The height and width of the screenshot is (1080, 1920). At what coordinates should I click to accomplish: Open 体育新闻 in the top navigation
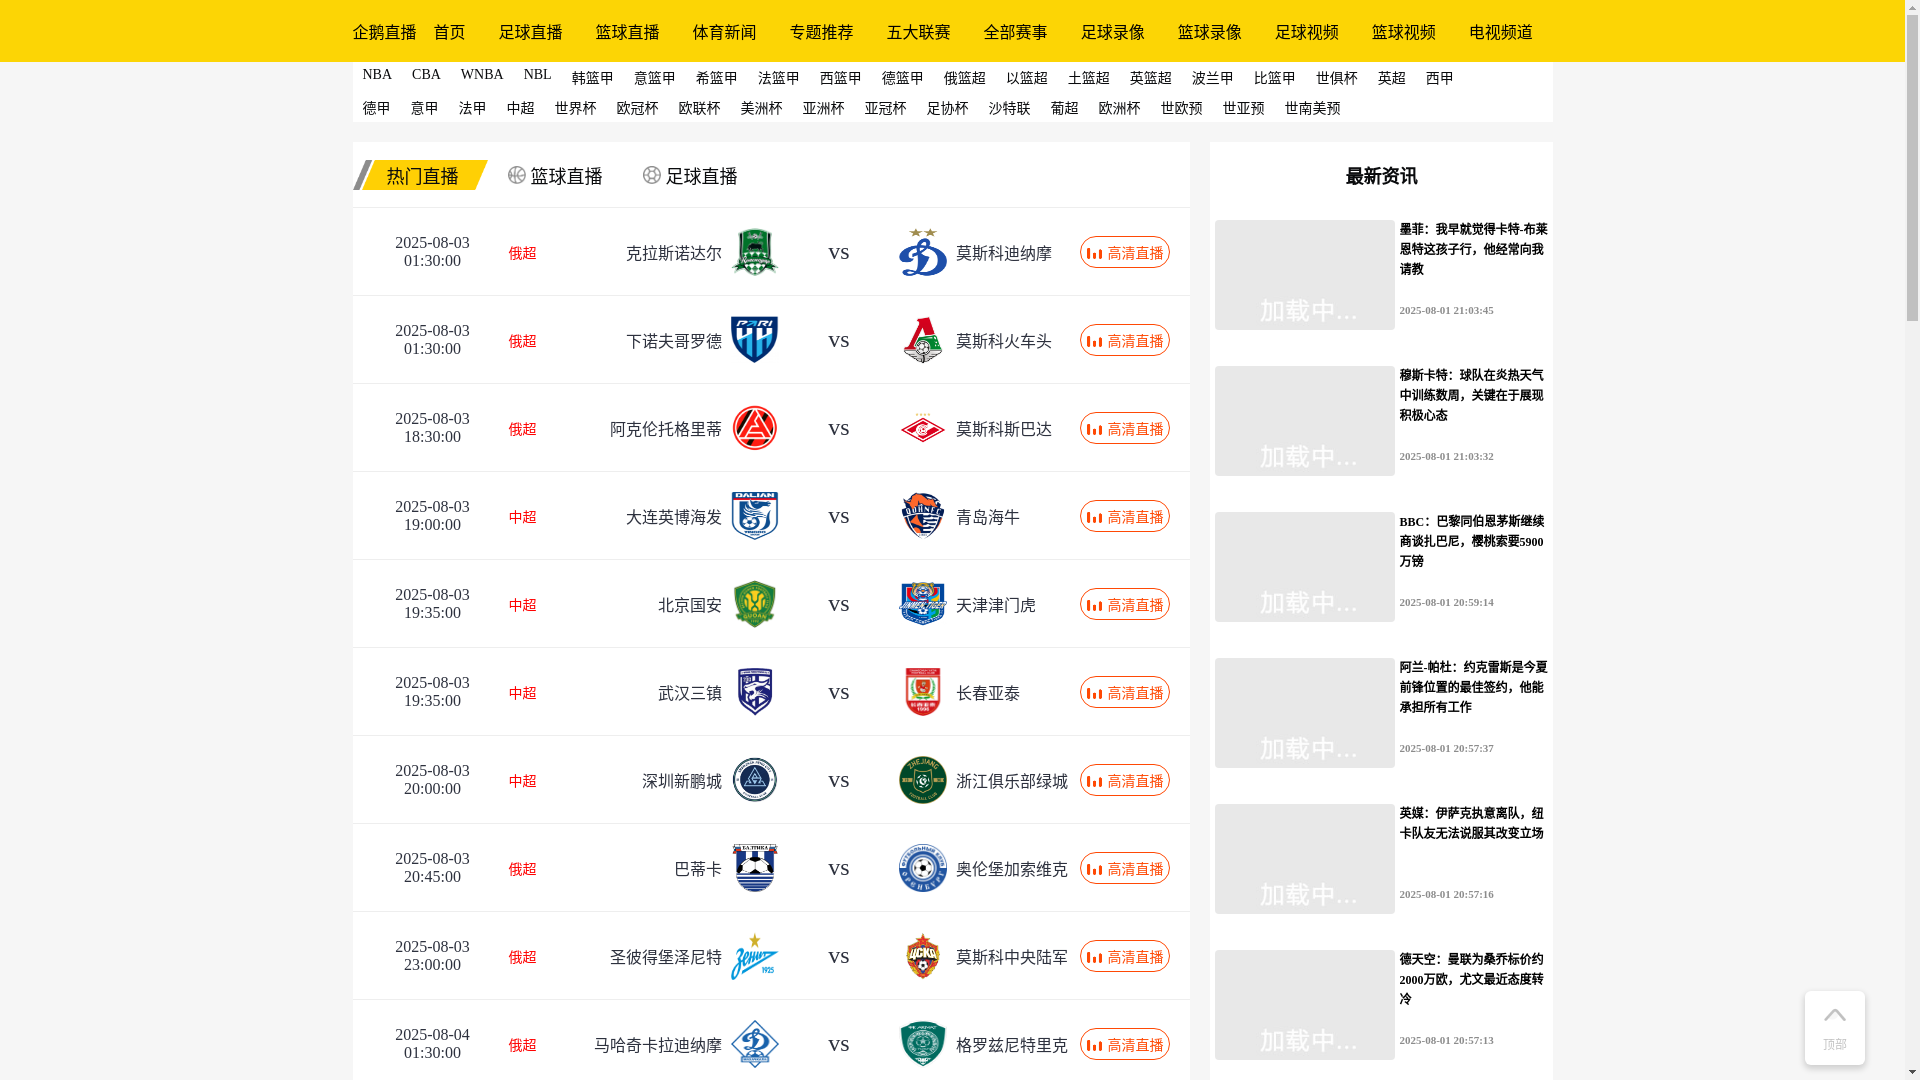[724, 32]
